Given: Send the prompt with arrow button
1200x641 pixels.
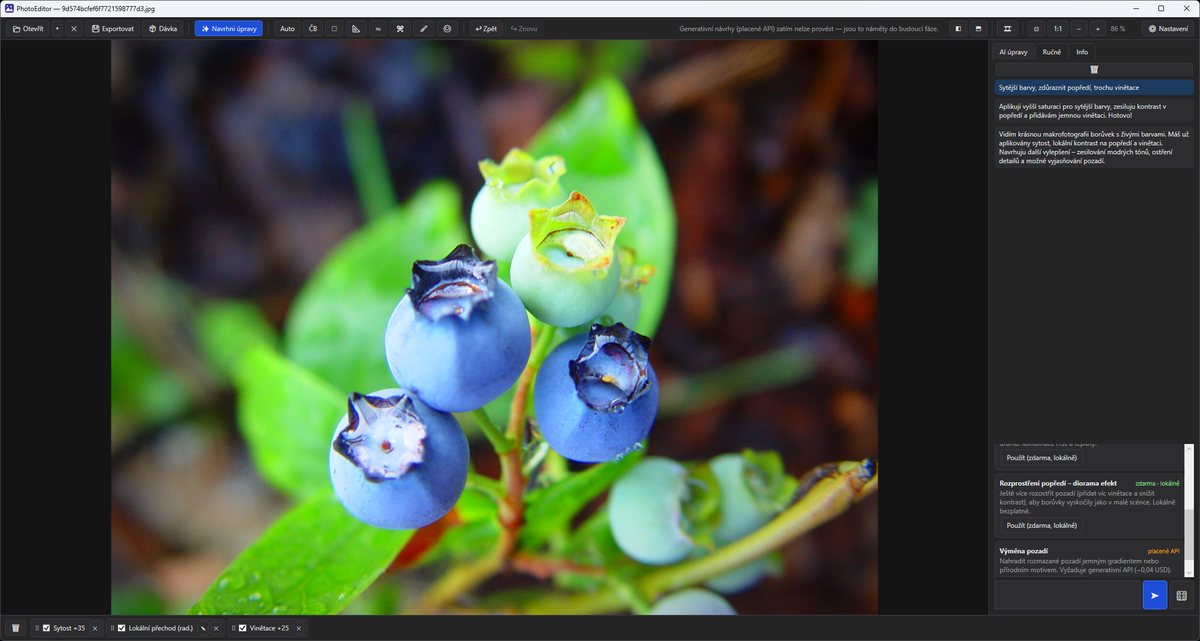Looking at the screenshot, I should [x=1154, y=595].
